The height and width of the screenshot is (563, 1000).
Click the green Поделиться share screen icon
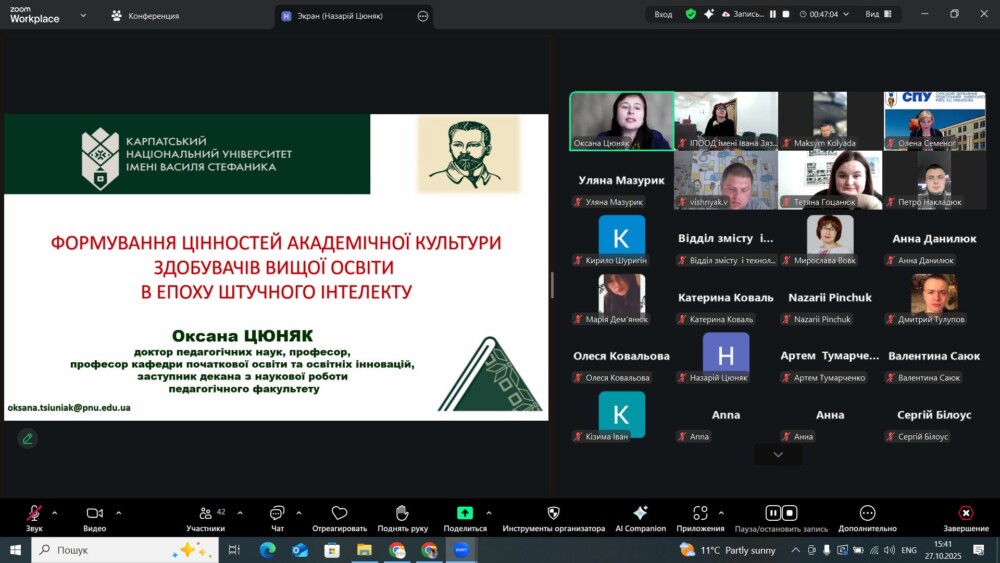pyautogui.click(x=465, y=514)
